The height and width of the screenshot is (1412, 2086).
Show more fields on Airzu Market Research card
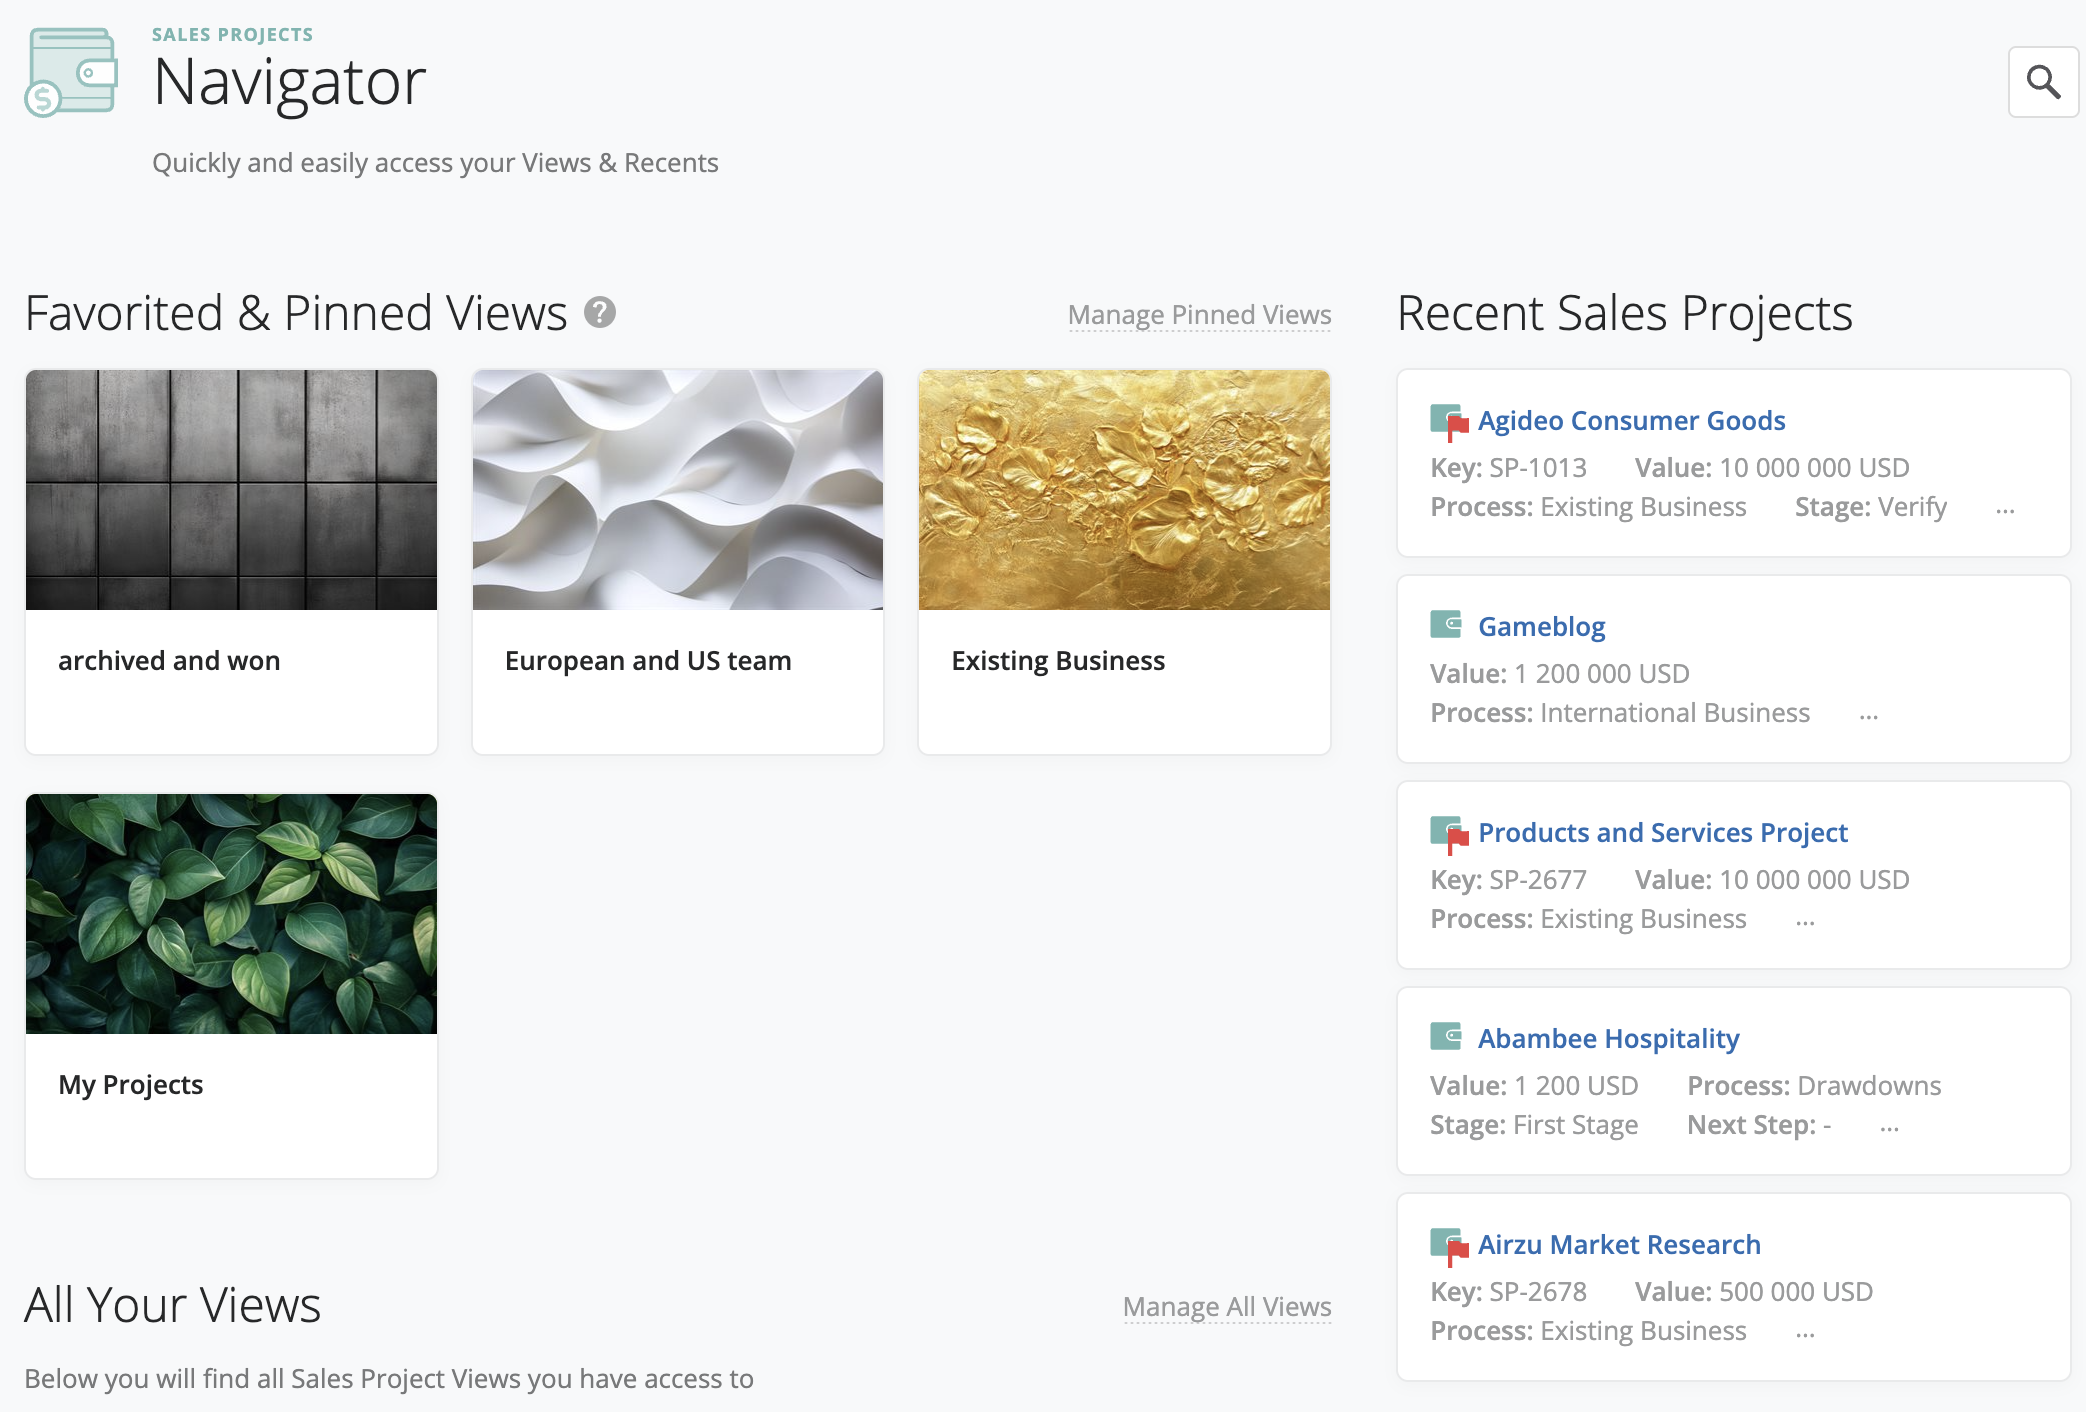[1805, 1335]
